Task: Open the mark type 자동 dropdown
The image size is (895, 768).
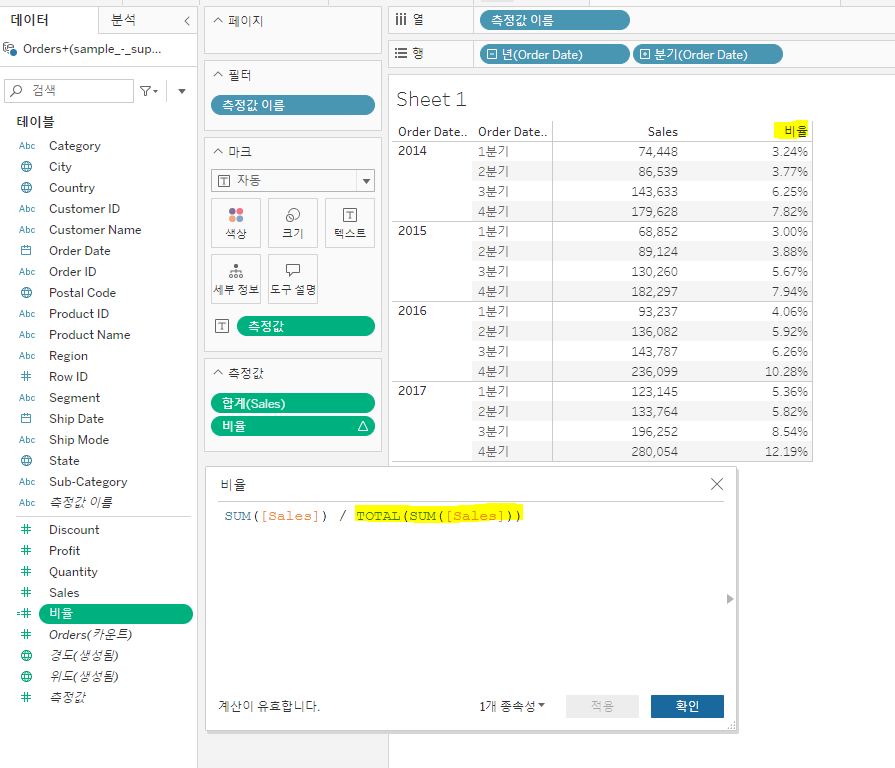Action: click(293, 181)
